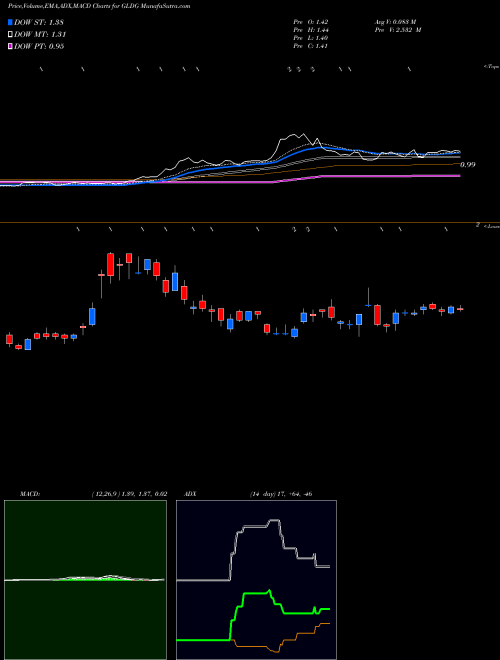The height and width of the screenshot is (660, 500).
Task: Click inside the green MACD chart panel
Action: [85, 580]
